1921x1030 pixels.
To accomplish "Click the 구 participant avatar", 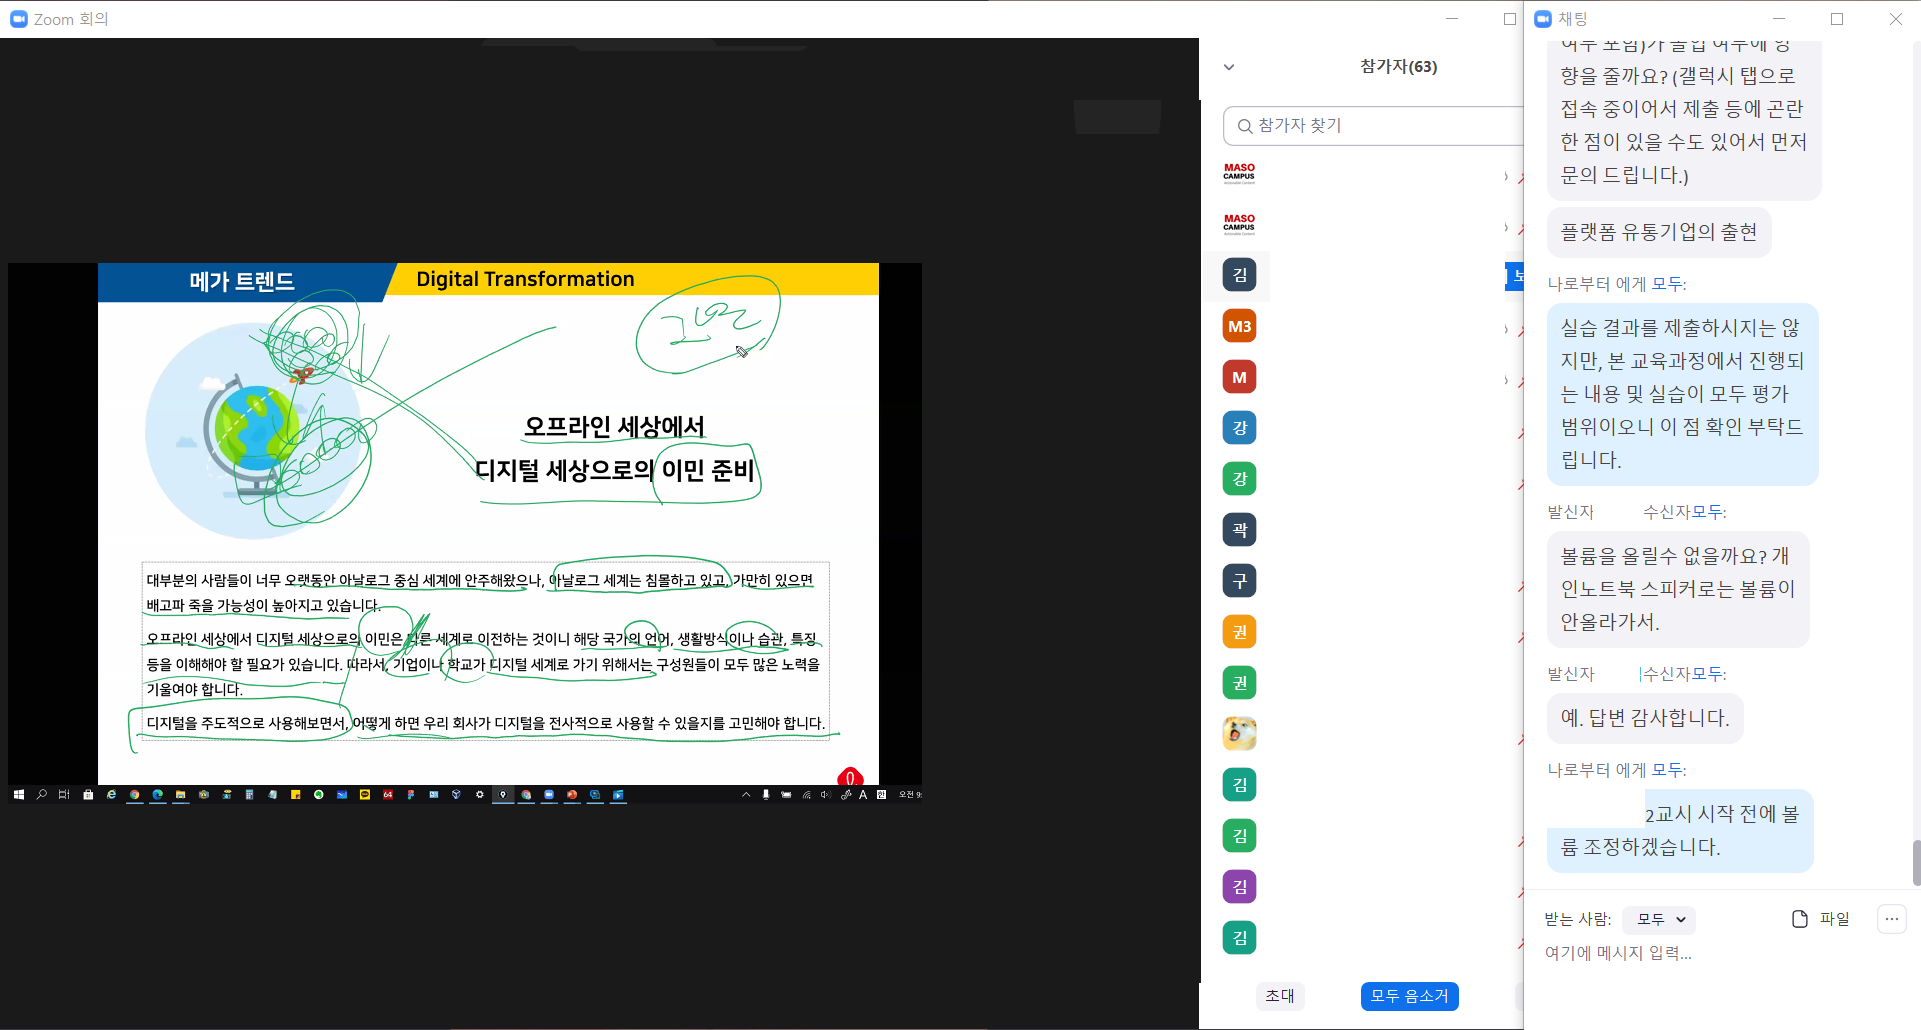I will 1239,581.
